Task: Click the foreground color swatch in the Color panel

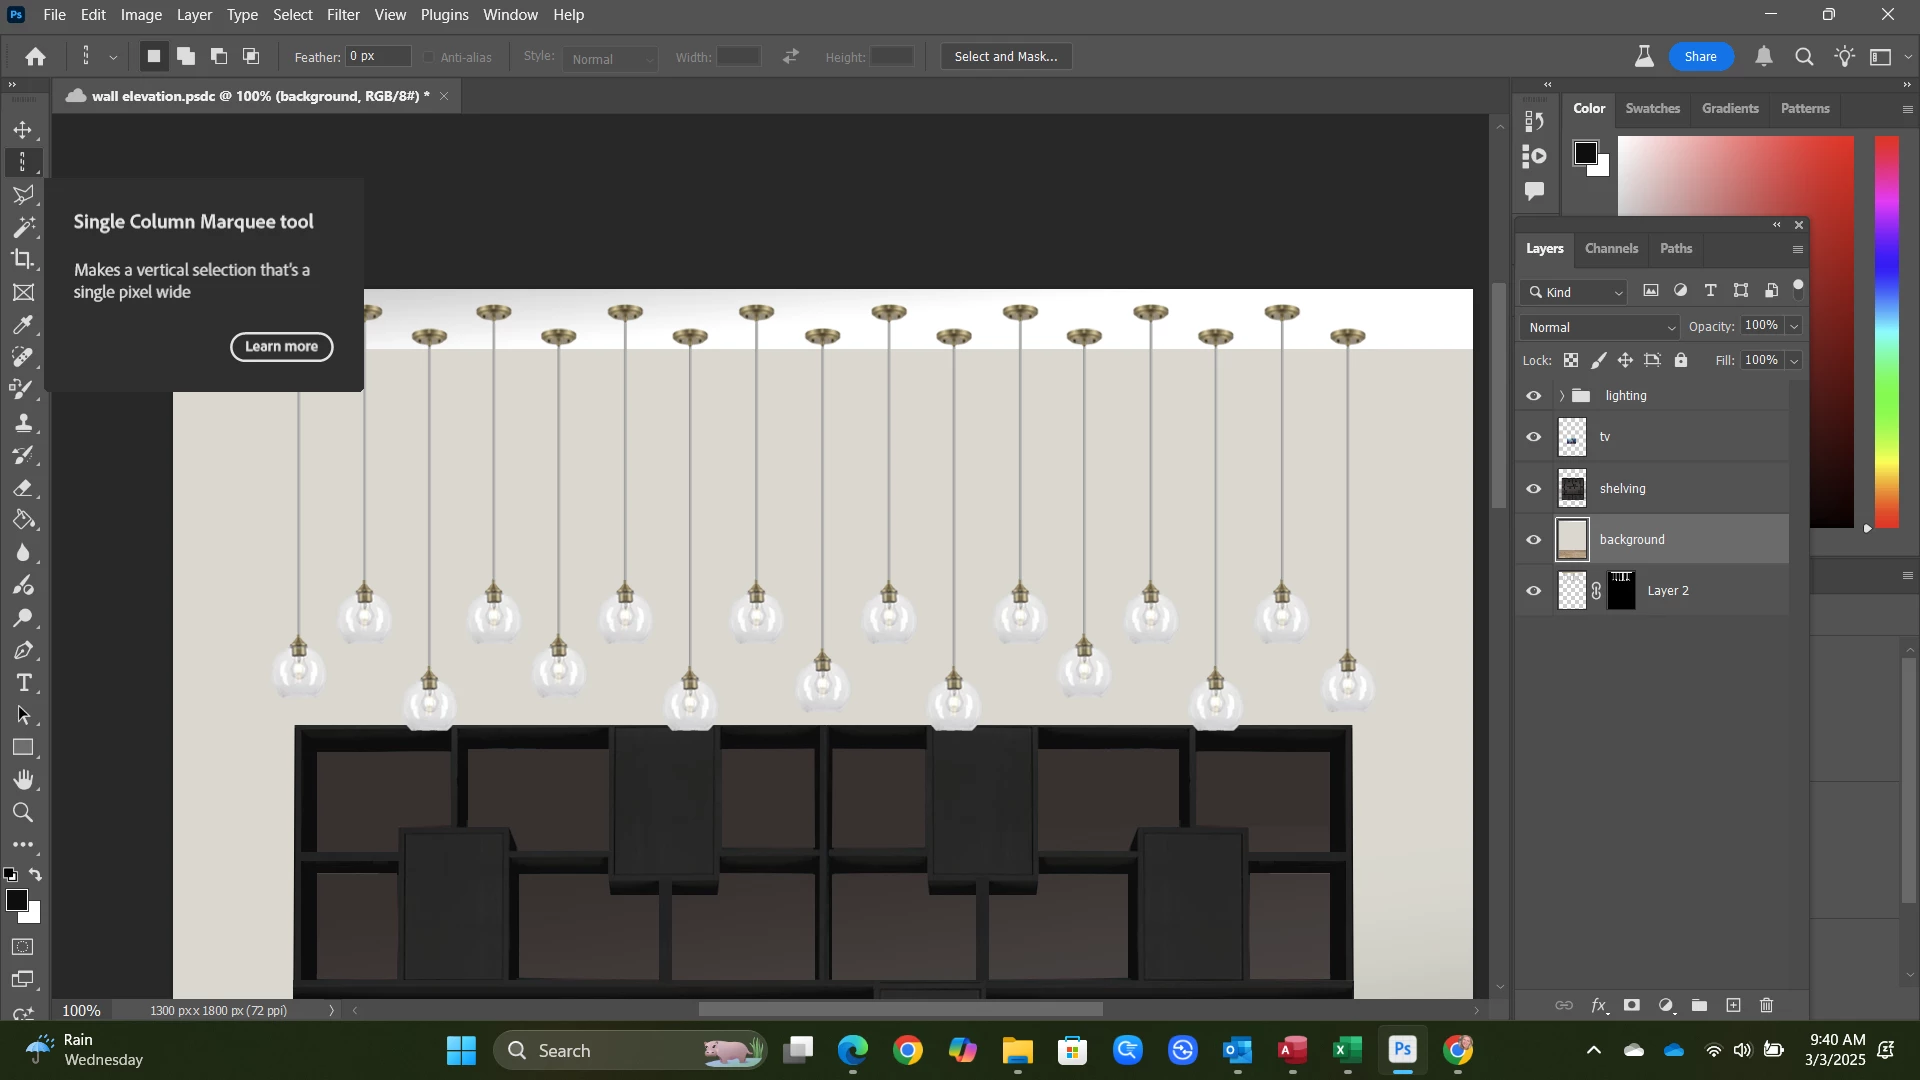Action: 1585,153
